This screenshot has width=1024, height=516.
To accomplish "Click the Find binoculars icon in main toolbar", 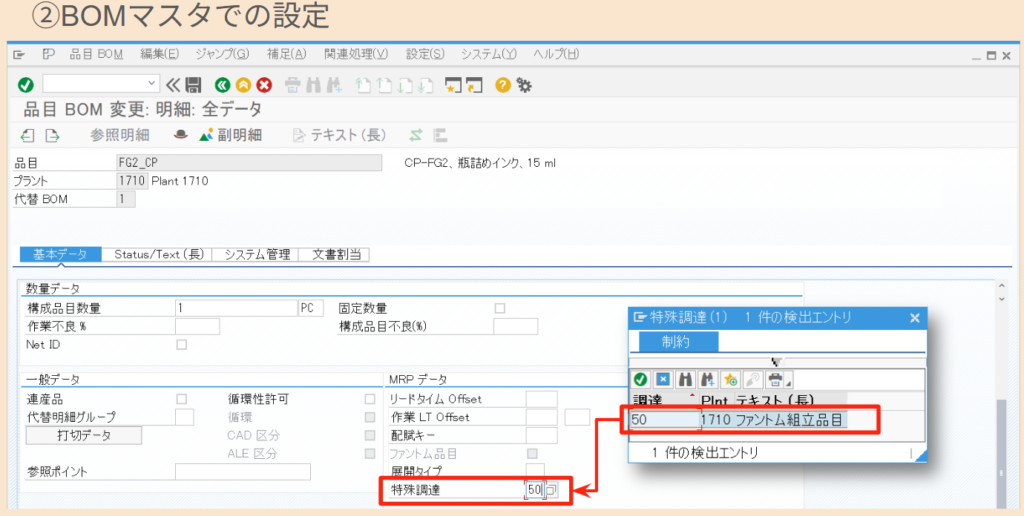I will [x=314, y=84].
